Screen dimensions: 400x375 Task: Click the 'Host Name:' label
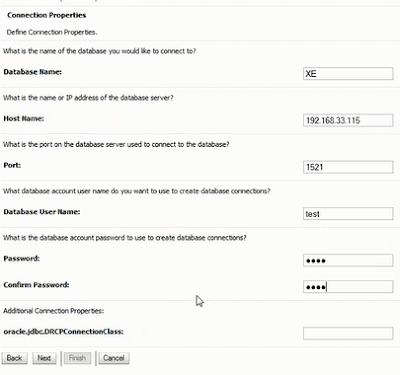24,119
